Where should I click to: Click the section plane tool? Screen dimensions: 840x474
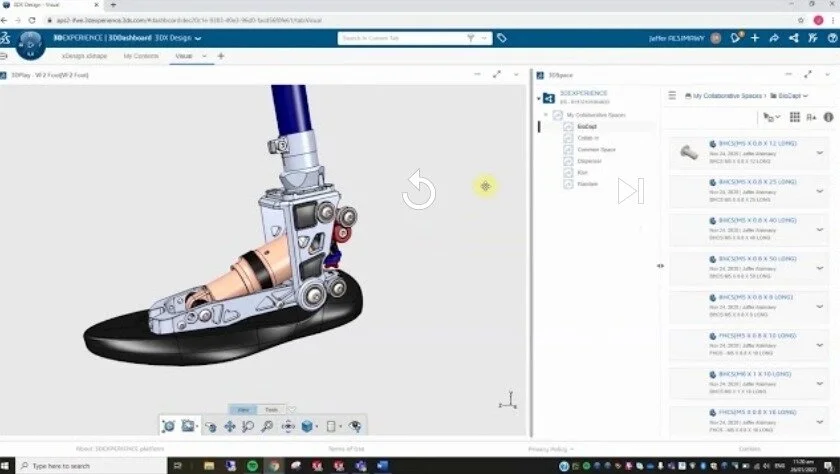point(331,426)
